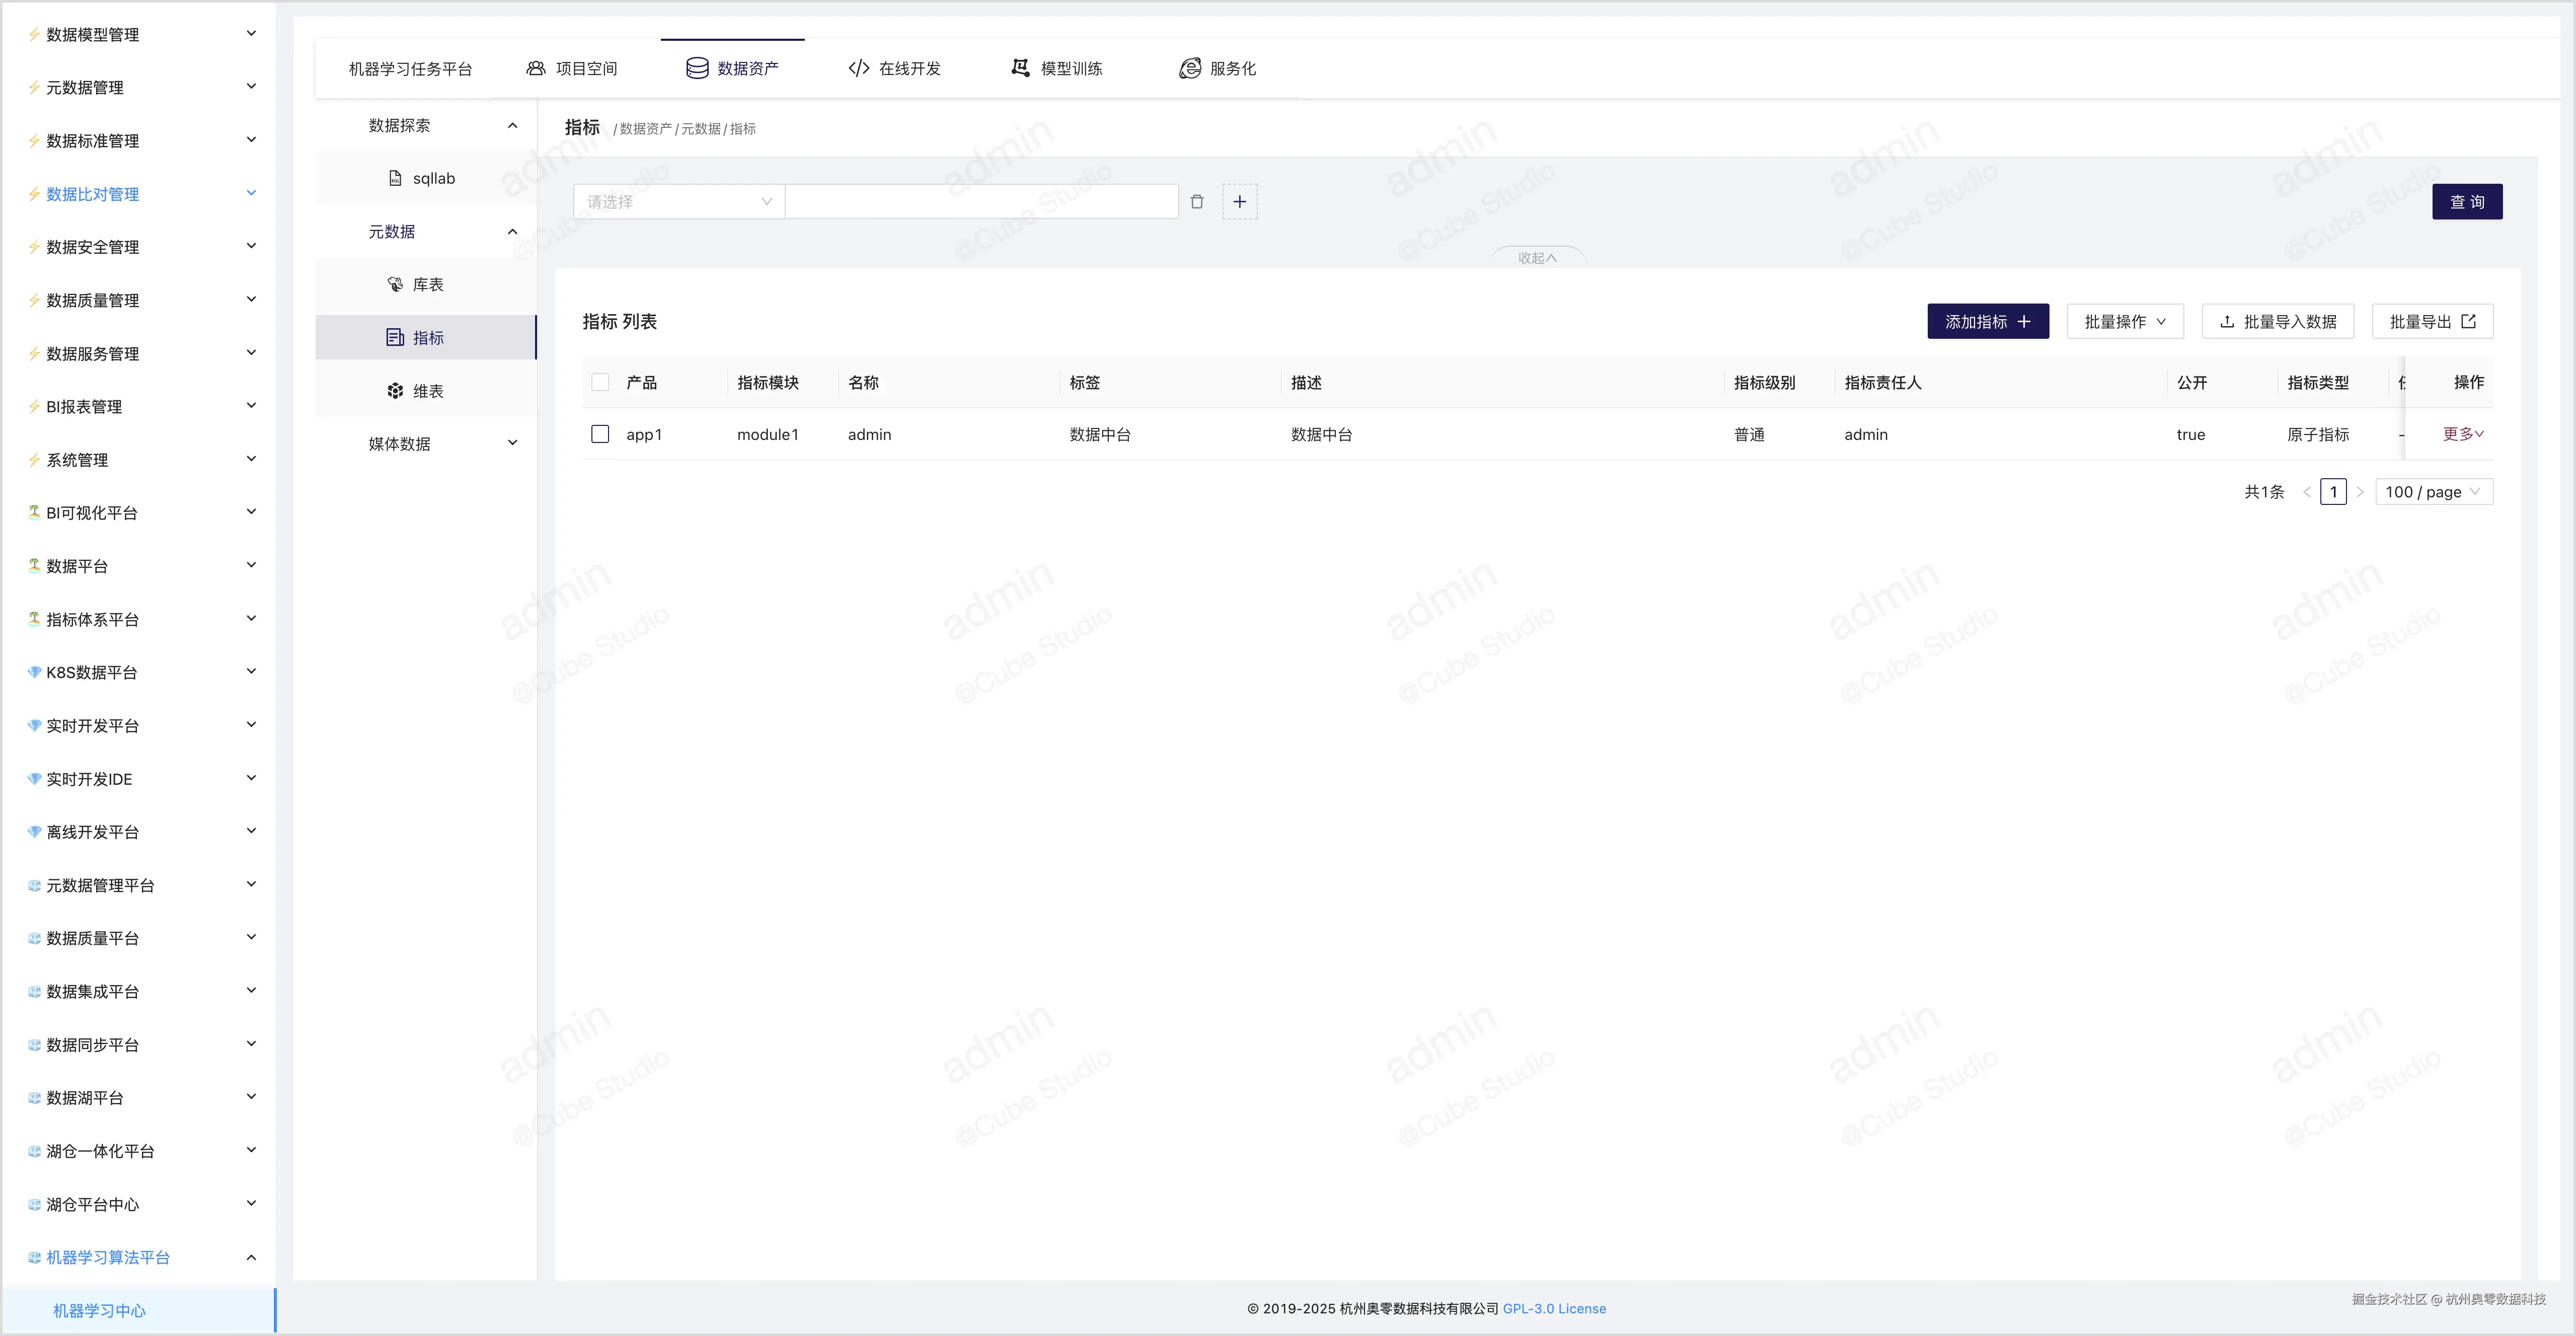Expand the 数据质量管理 left menu item
This screenshot has height=1336, width=2576.
(140, 300)
